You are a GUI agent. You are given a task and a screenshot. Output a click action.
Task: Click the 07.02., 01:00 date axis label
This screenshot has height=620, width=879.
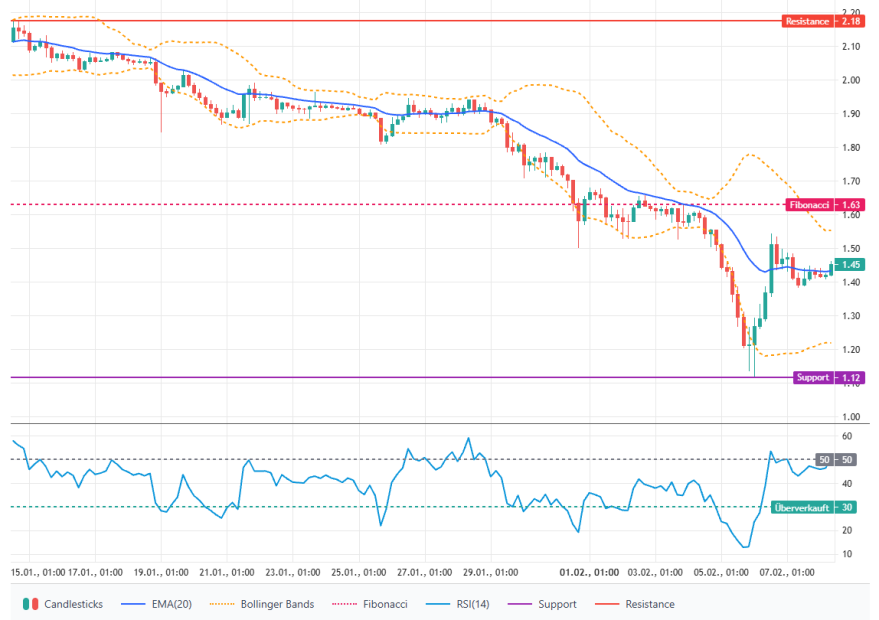click(790, 573)
